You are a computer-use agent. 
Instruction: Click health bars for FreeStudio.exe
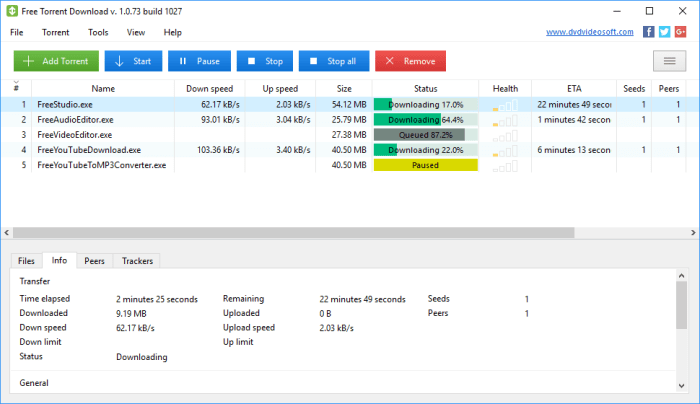[505, 105]
